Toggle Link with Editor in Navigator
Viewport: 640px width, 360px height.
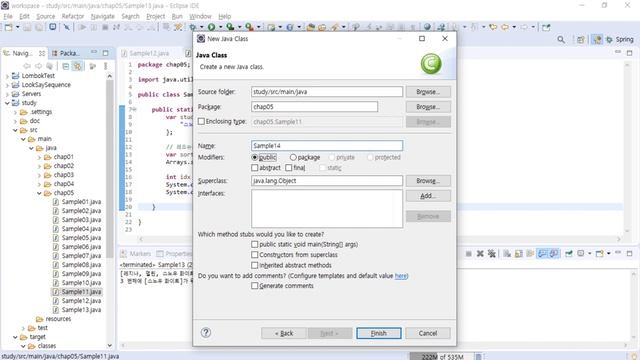[x=77, y=66]
